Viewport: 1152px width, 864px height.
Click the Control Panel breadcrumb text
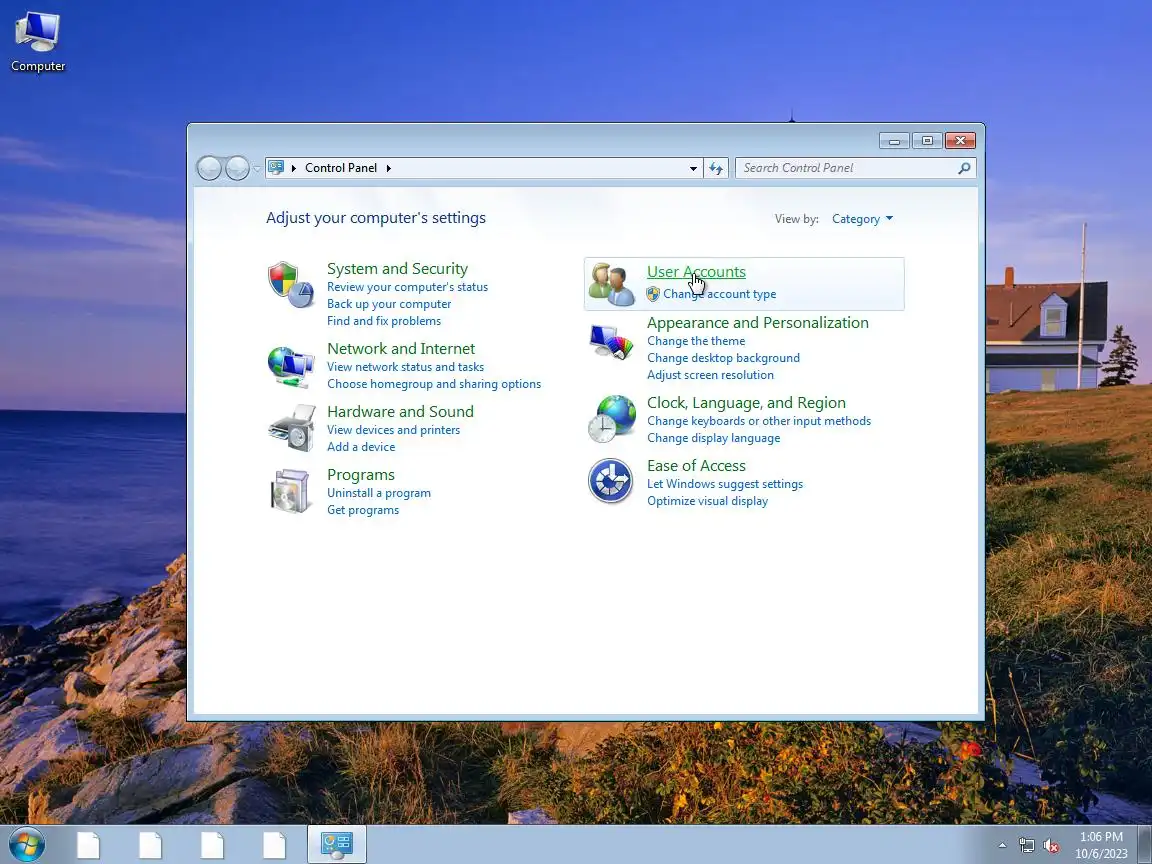point(341,168)
